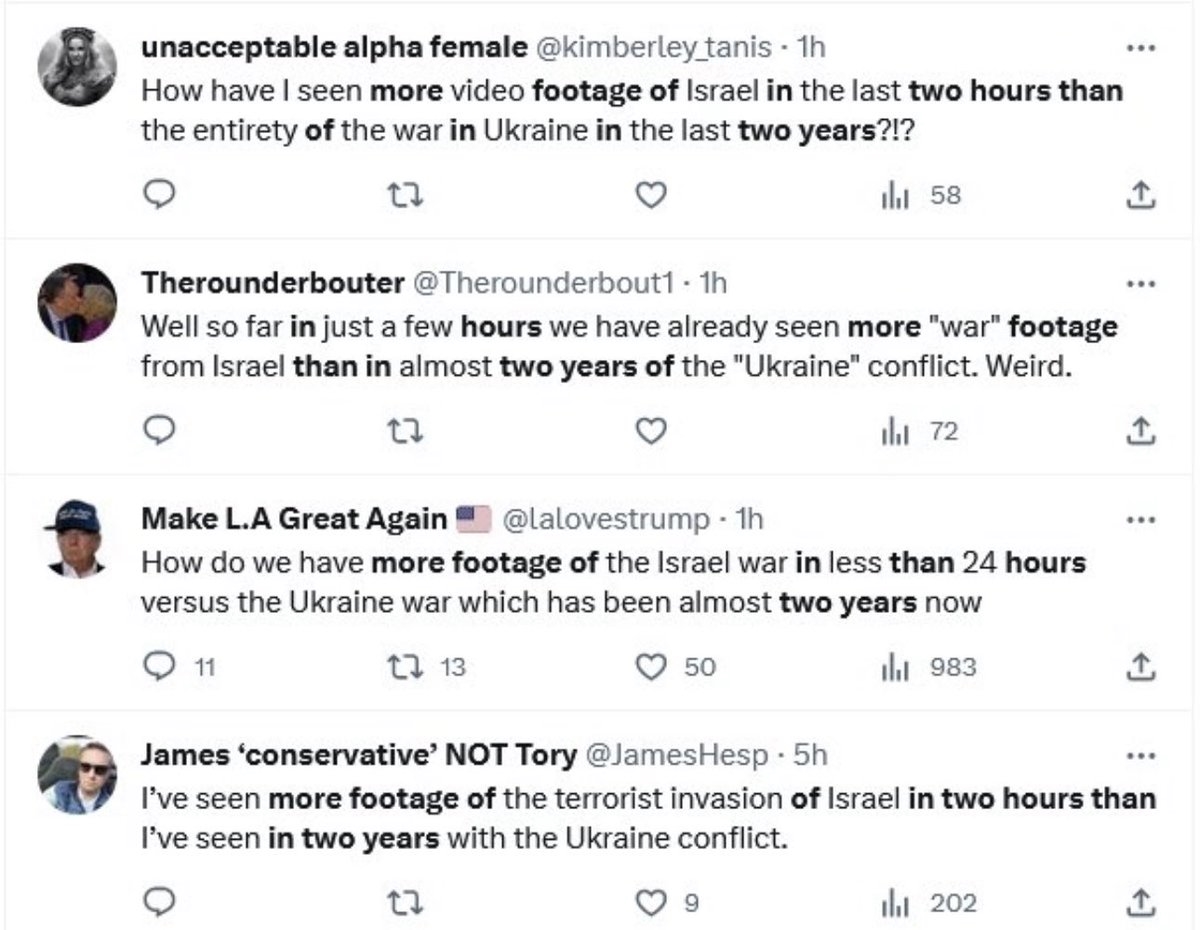Open Therounderbouter profile picture
Viewport: 1200px width, 930px height.
click(x=77, y=303)
